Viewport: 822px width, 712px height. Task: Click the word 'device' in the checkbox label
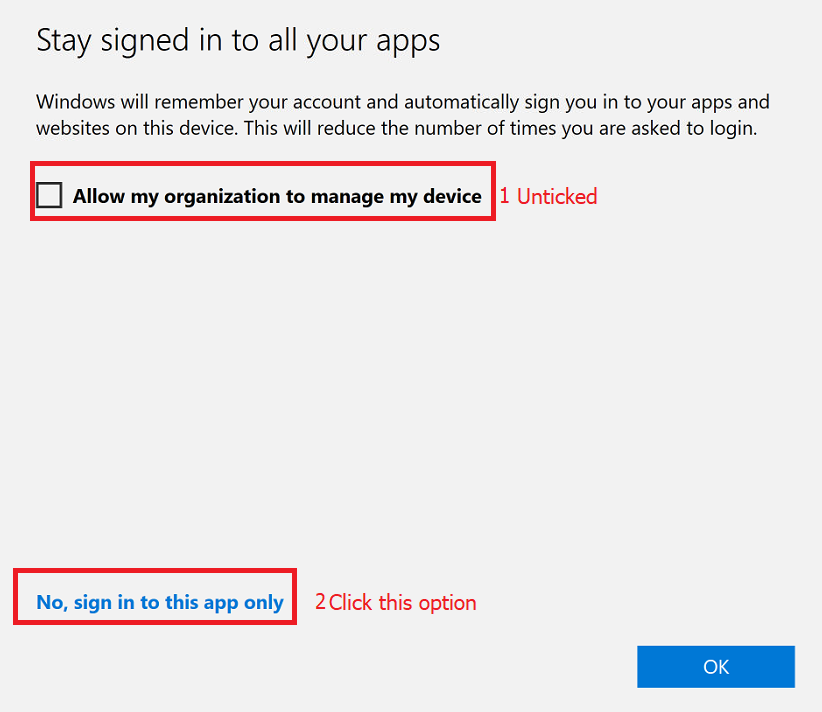(450, 196)
